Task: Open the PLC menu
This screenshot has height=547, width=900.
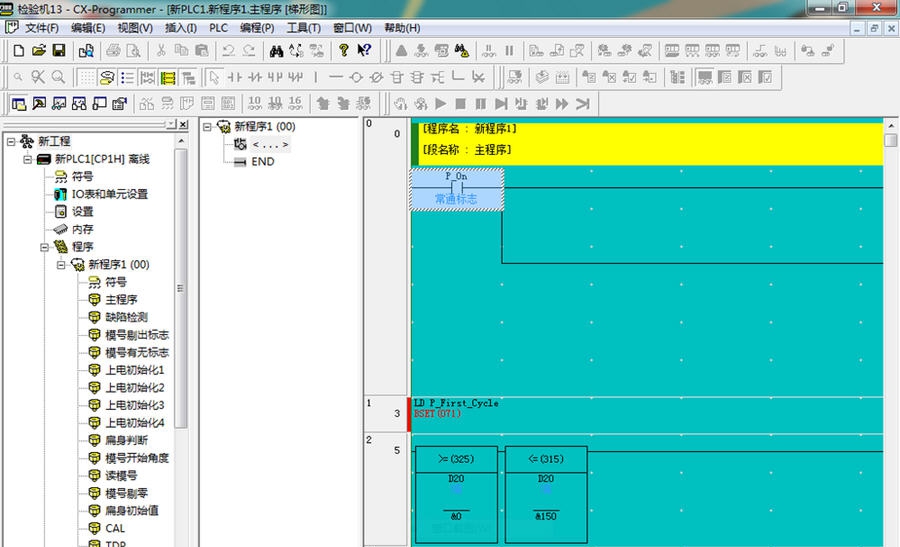Action: (218, 27)
